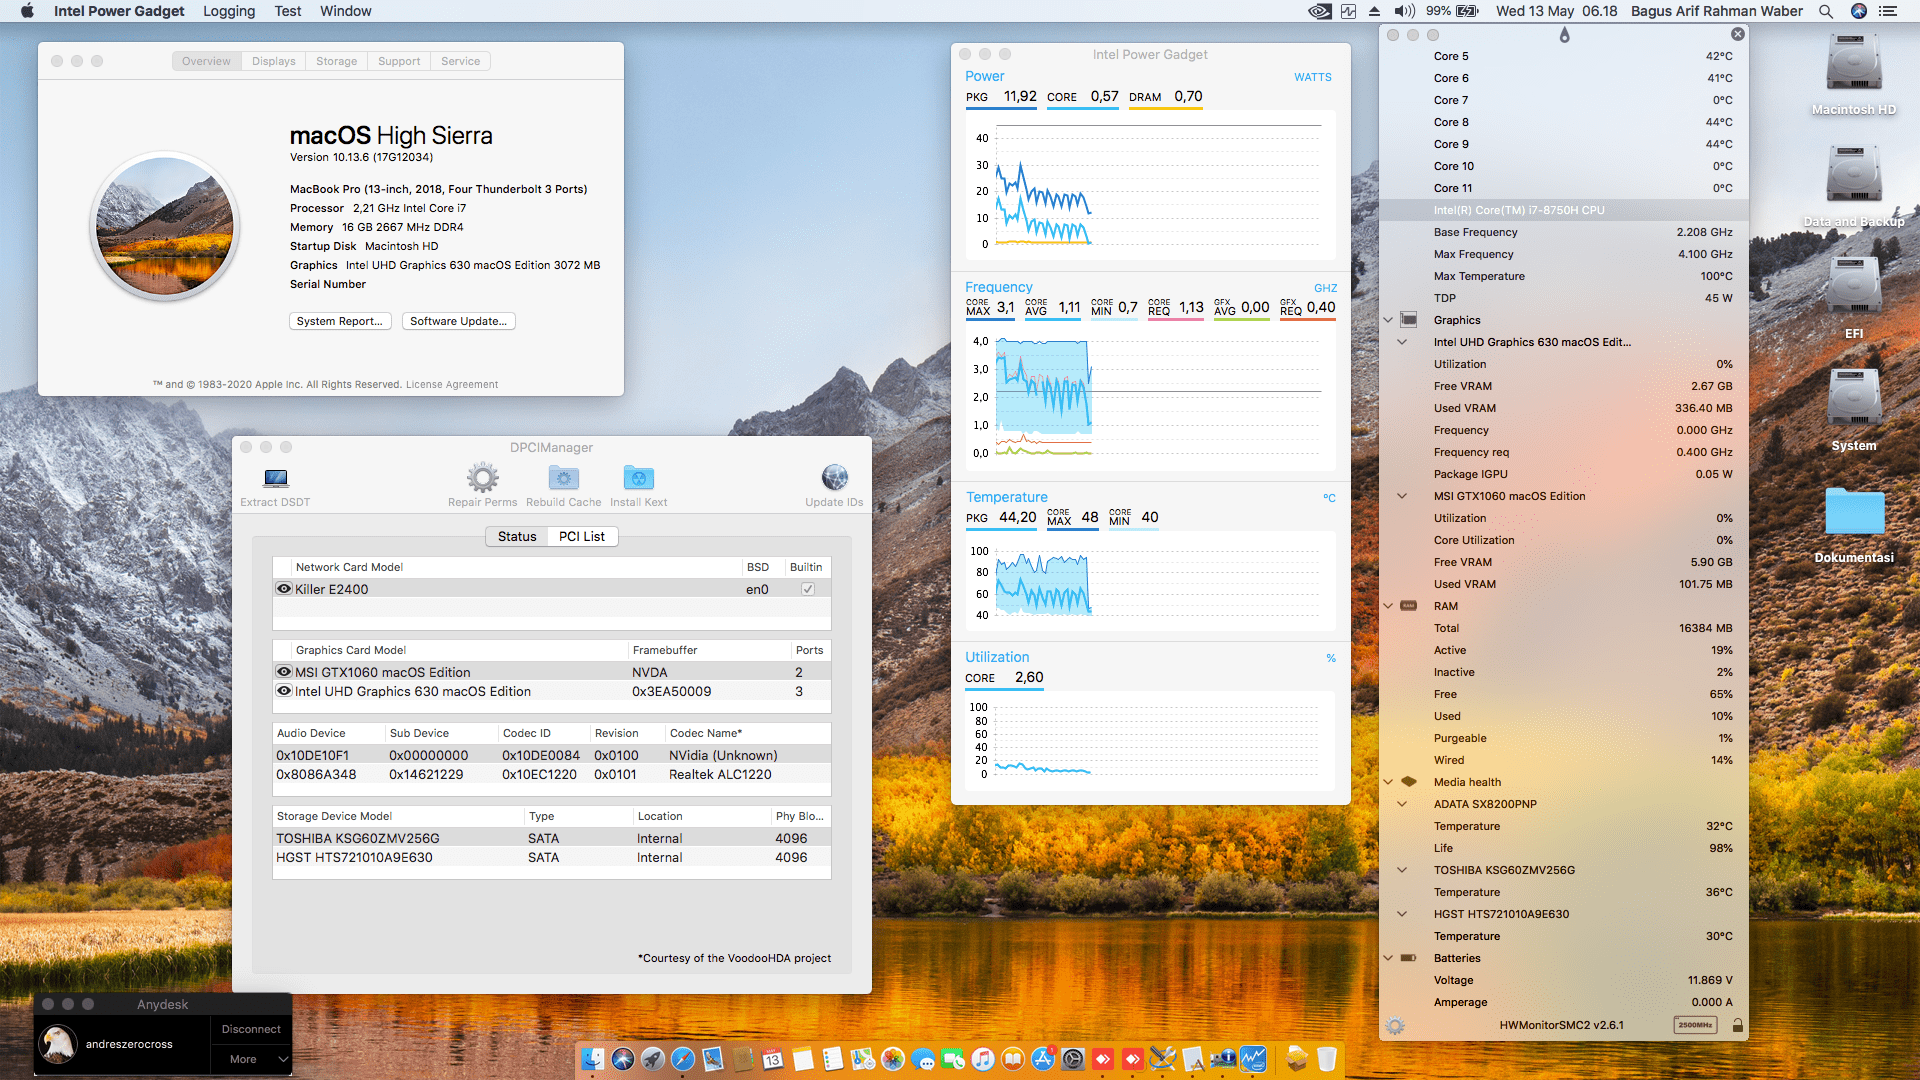Viewport: 1920px width, 1080px height.
Task: Open Safari from the dock
Action: (x=683, y=1059)
